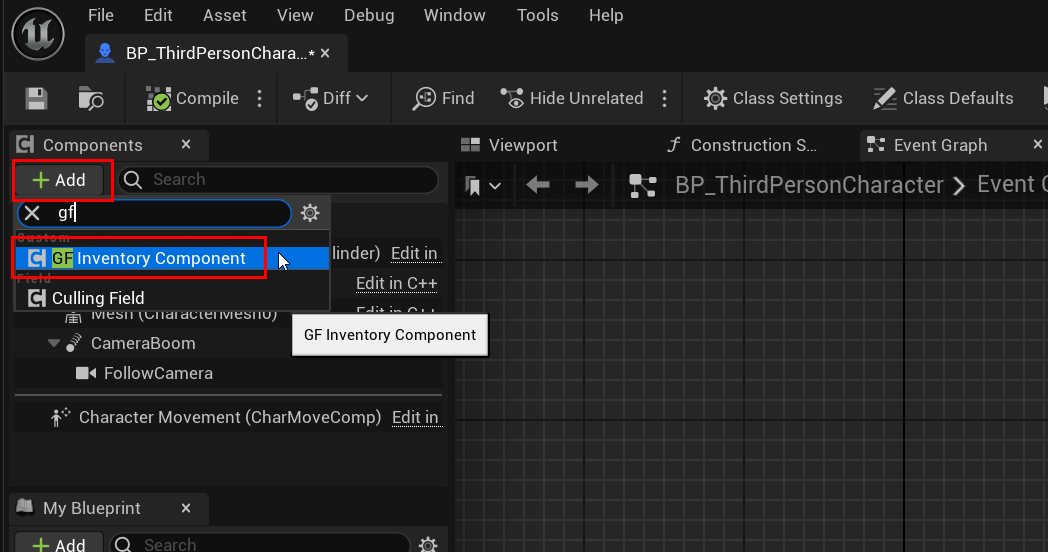Navigate back in graph history

pos(538,185)
